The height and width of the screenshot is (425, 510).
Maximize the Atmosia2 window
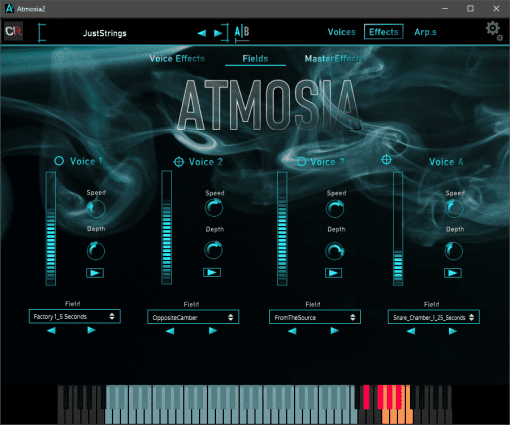pos(470,9)
